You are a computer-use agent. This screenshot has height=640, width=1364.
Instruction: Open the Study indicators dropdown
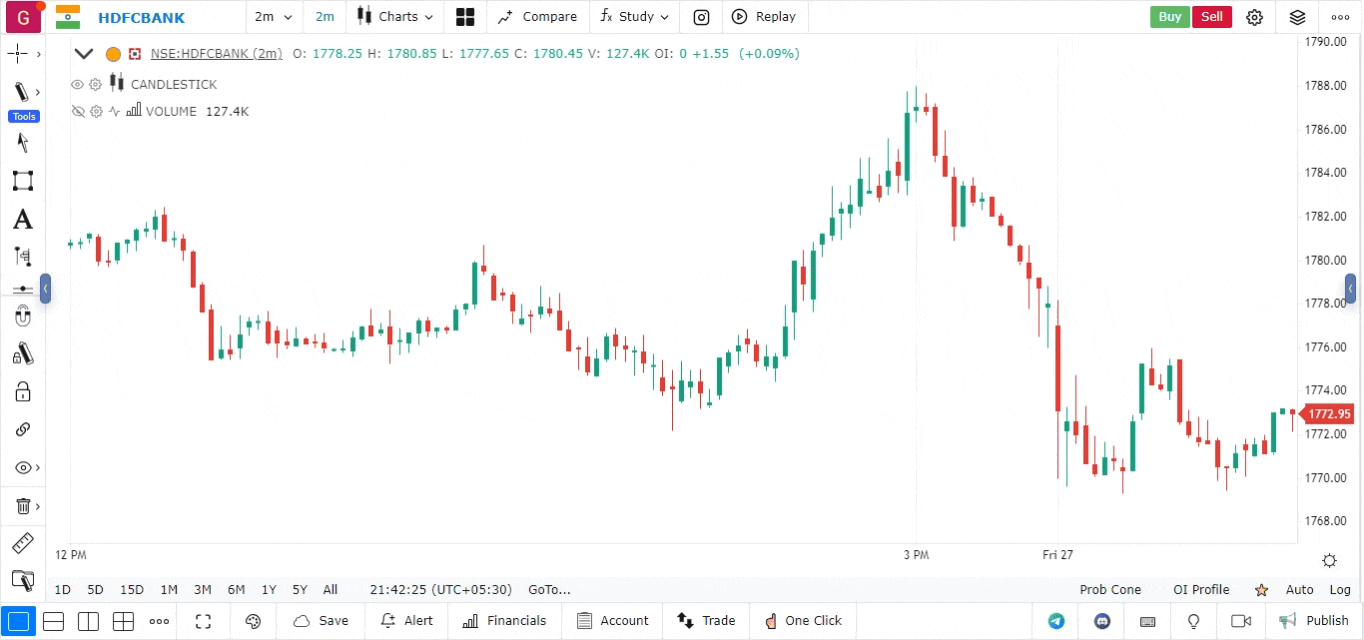(634, 17)
